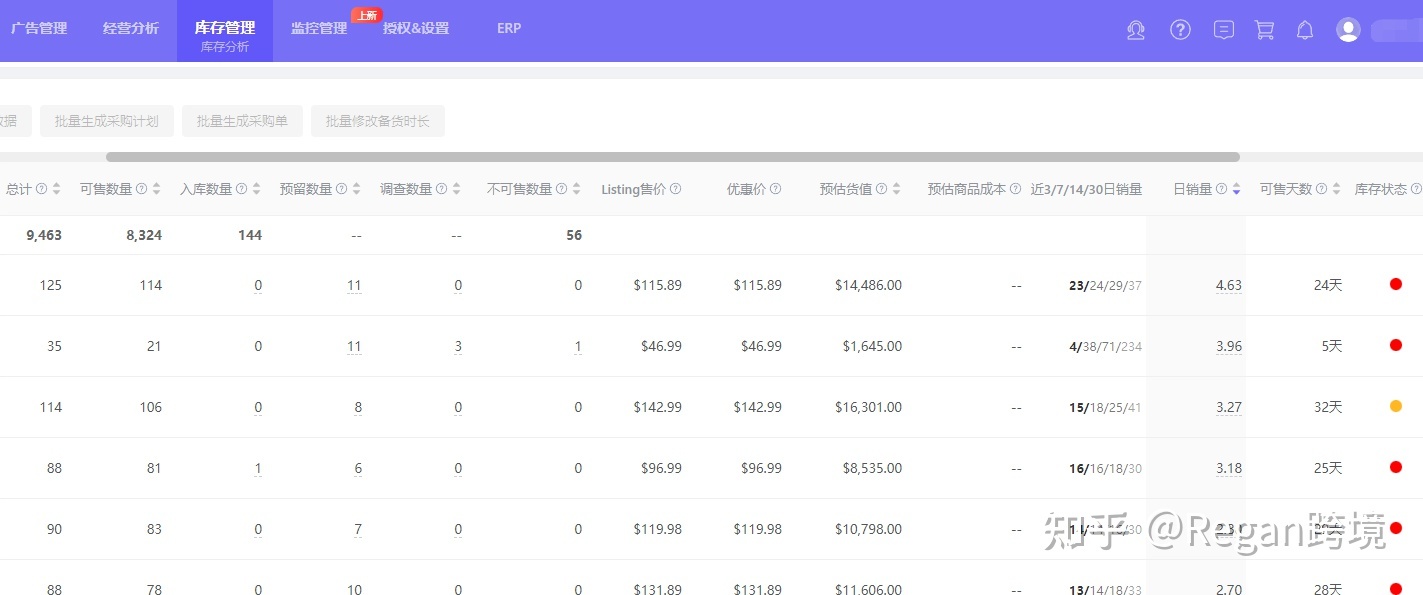Click the help question mark icon in header
The width and height of the screenshot is (1423, 595).
(x=1180, y=30)
